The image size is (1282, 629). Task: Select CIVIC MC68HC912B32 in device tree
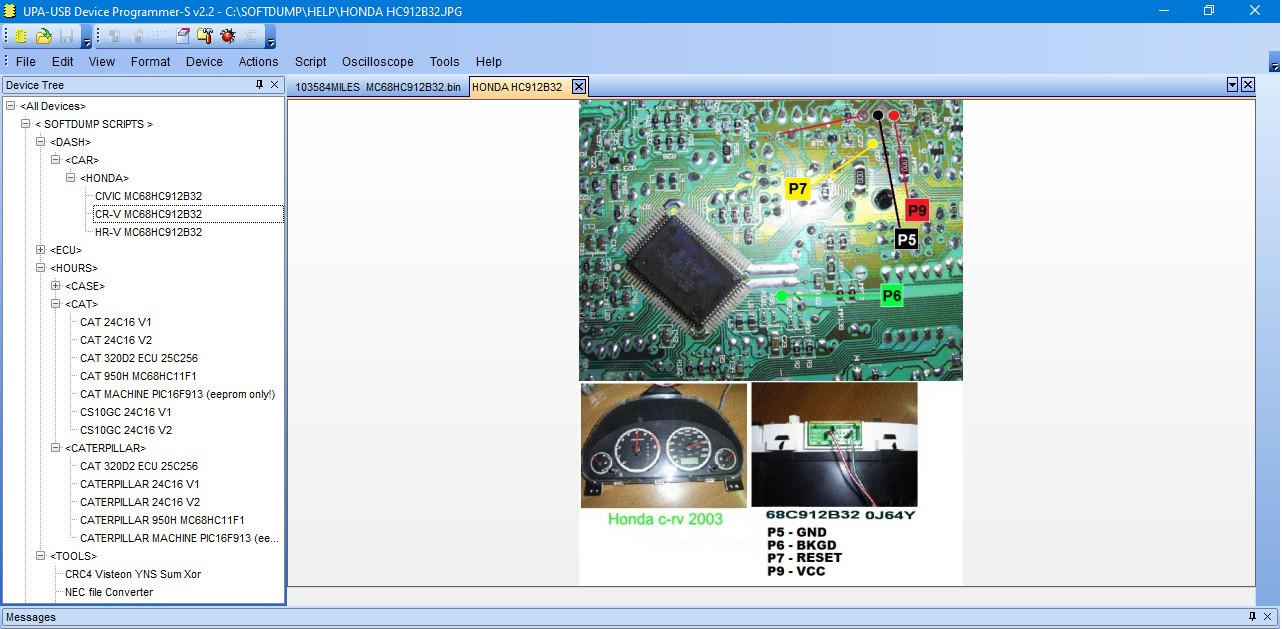[148, 196]
